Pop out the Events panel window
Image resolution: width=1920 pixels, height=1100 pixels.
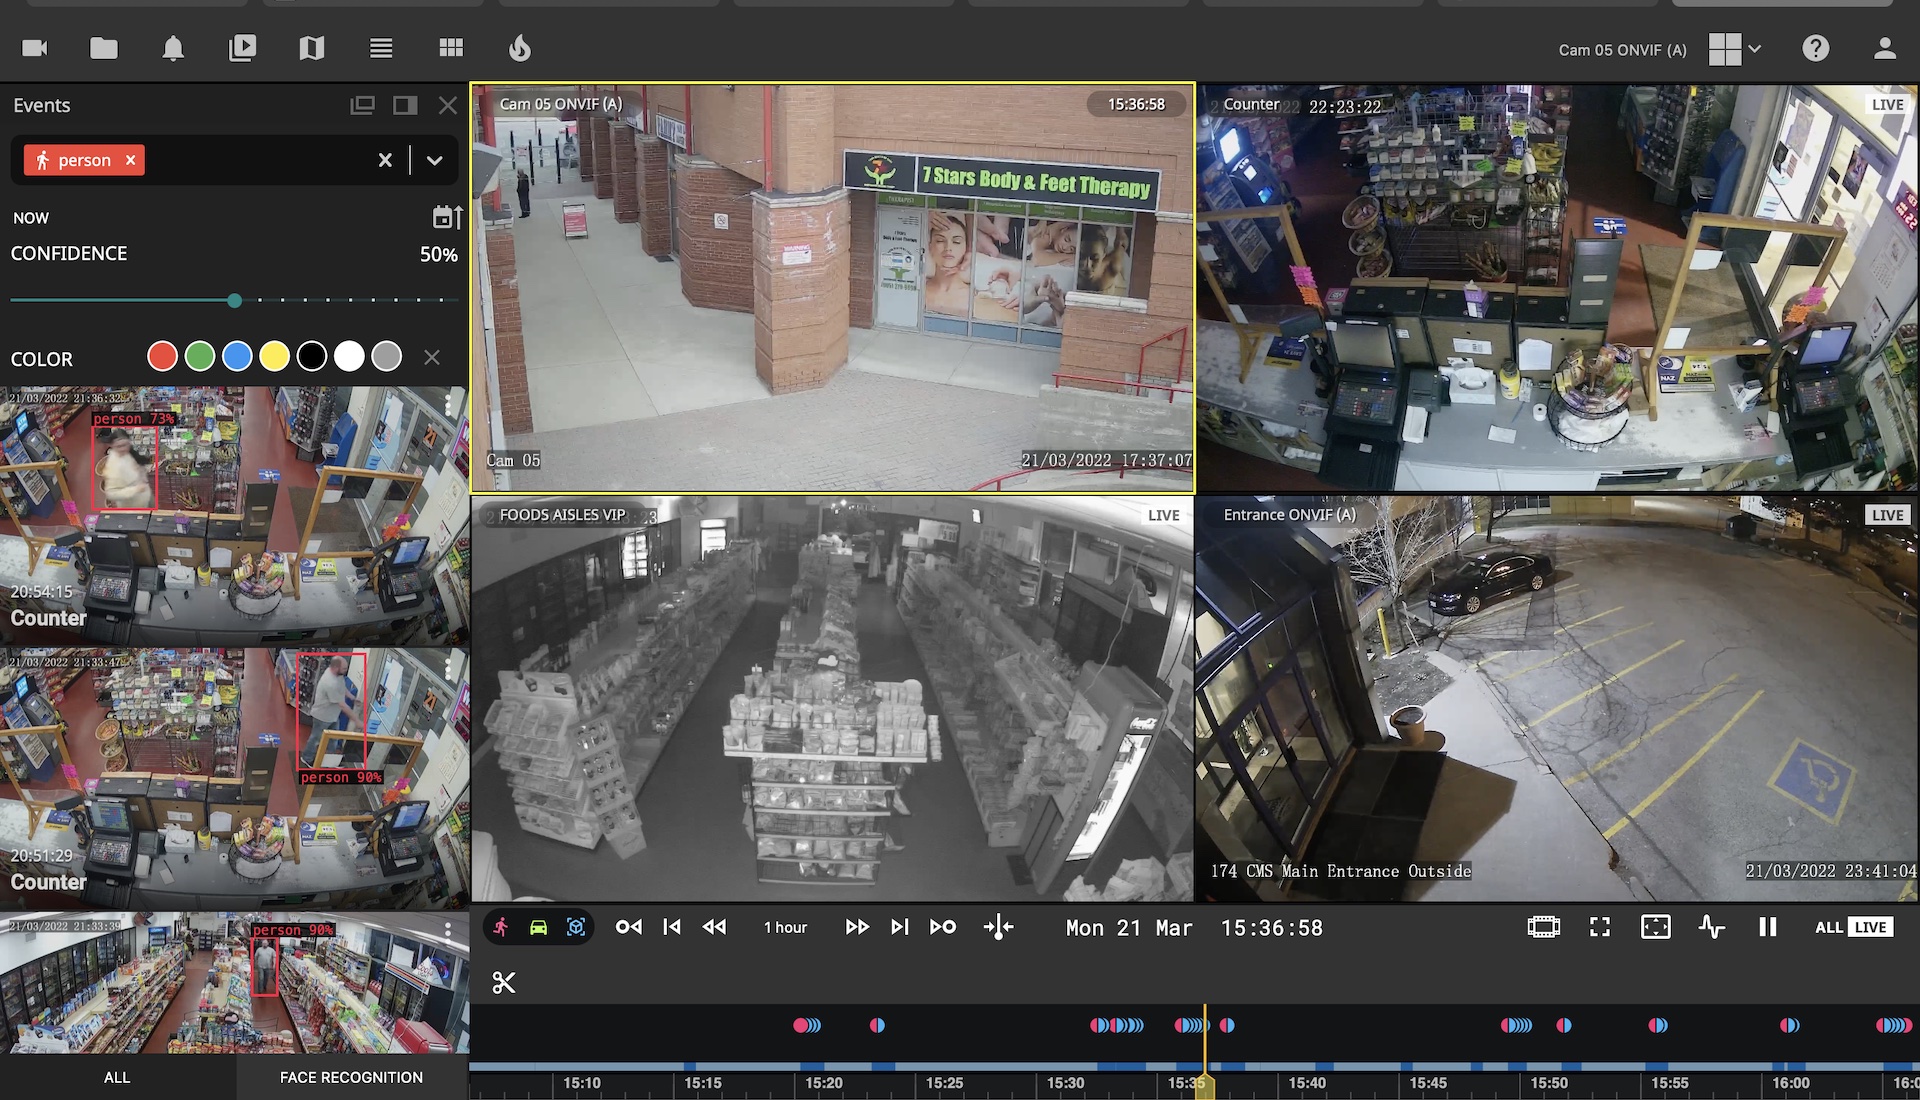pyautogui.click(x=362, y=105)
